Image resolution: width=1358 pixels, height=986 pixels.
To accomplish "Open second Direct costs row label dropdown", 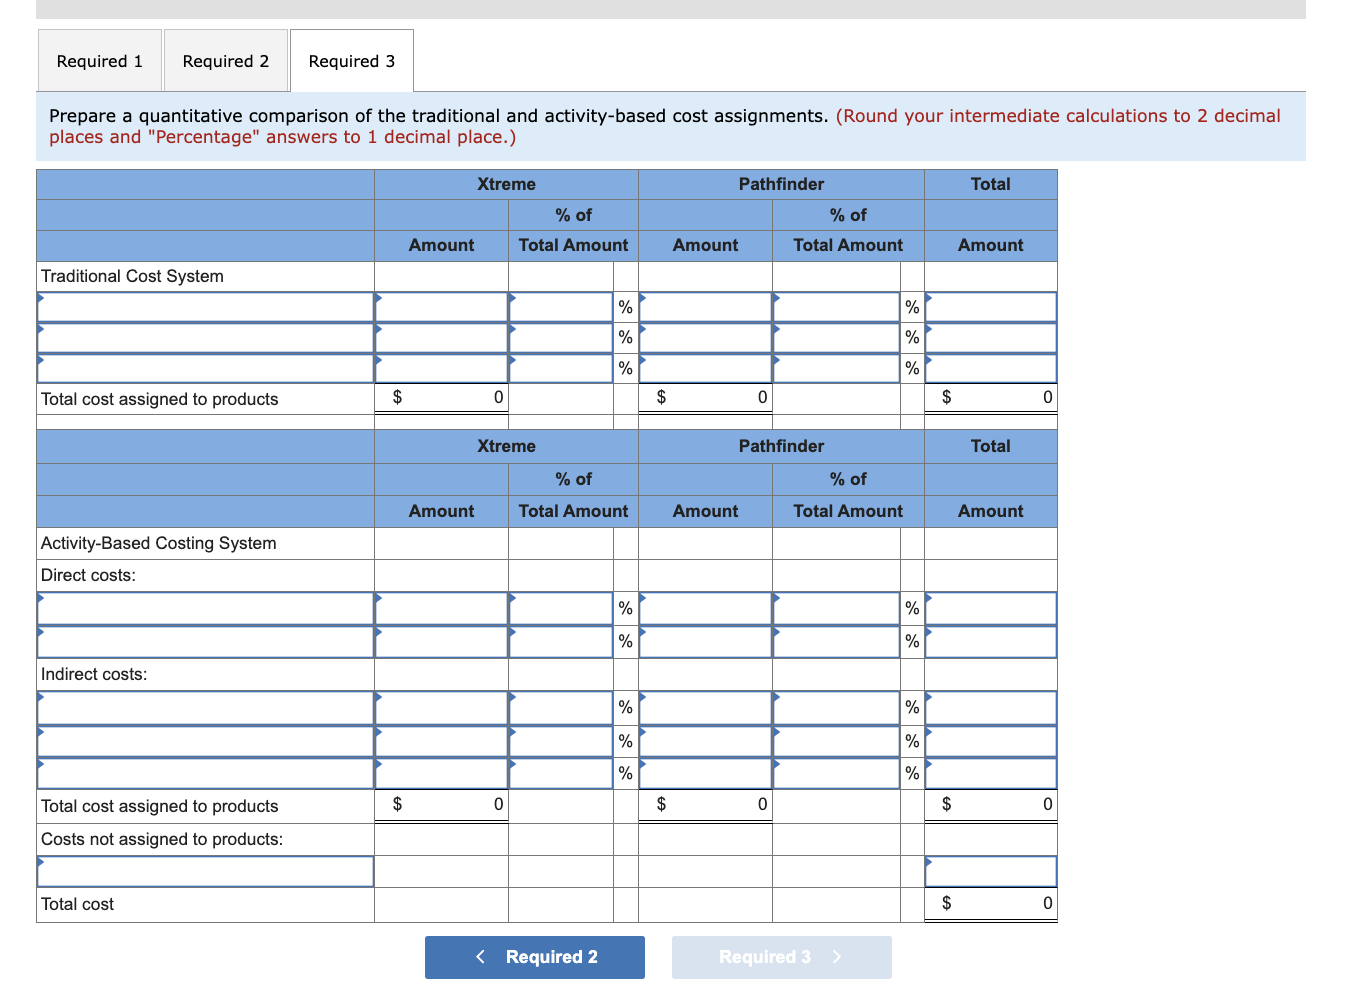I will click(x=206, y=641).
